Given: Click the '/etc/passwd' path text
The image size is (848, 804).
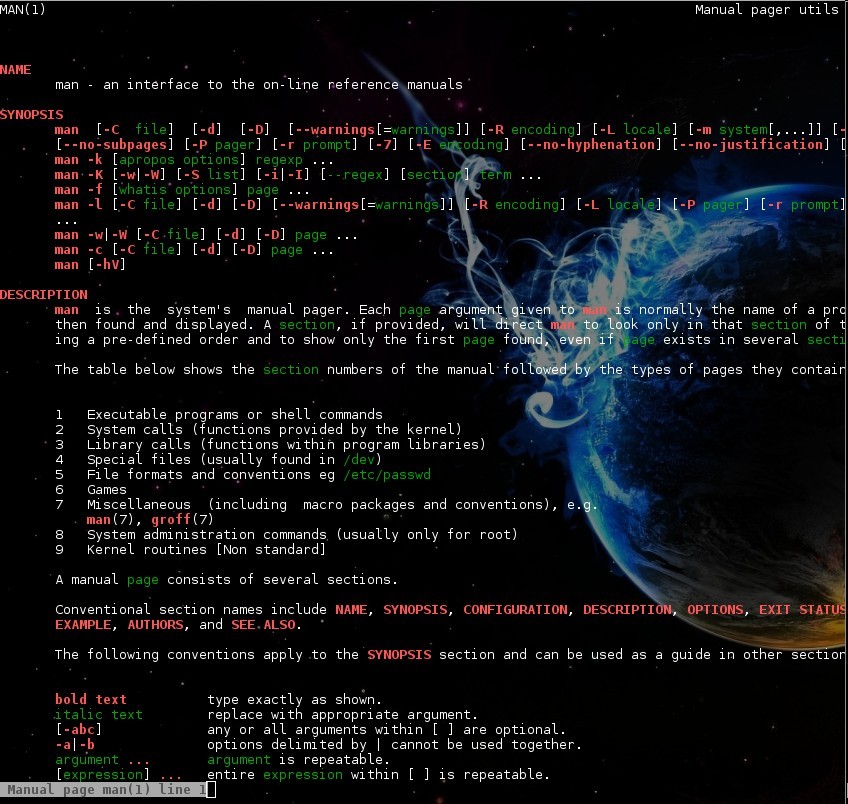Looking at the screenshot, I should (x=387, y=475).
